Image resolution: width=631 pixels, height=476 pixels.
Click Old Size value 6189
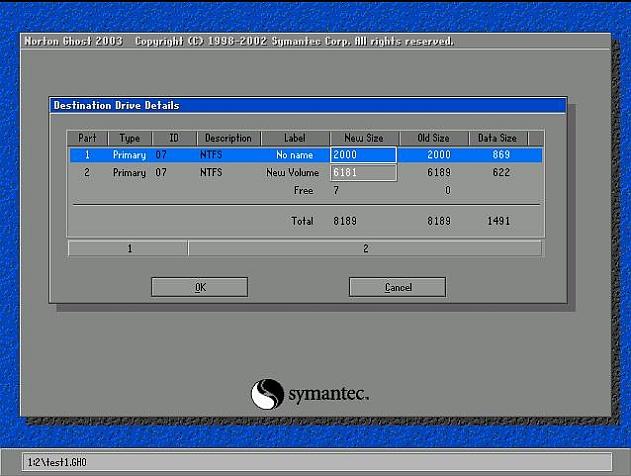point(439,173)
